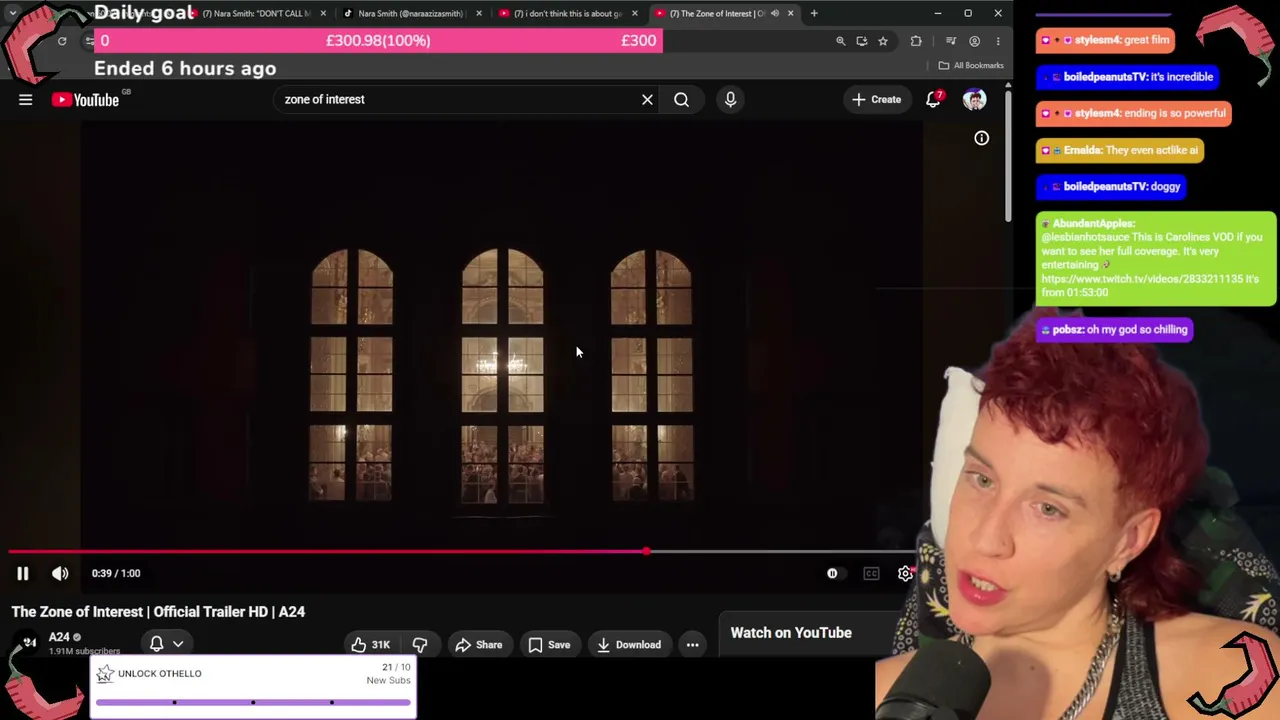
Task: Click the 'it's incredible' chat message
Action: 1128,77
